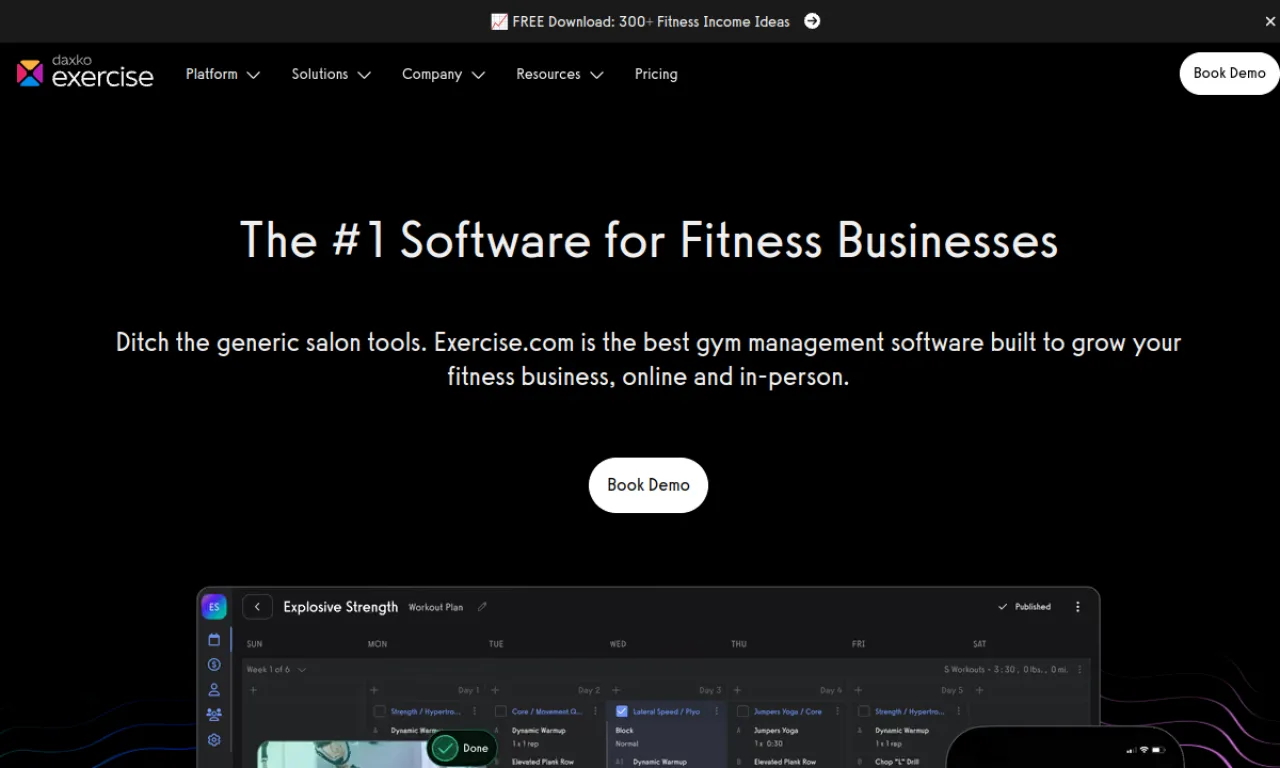Expand the Company dropdown chevron
The width and height of the screenshot is (1280, 768).
point(478,75)
